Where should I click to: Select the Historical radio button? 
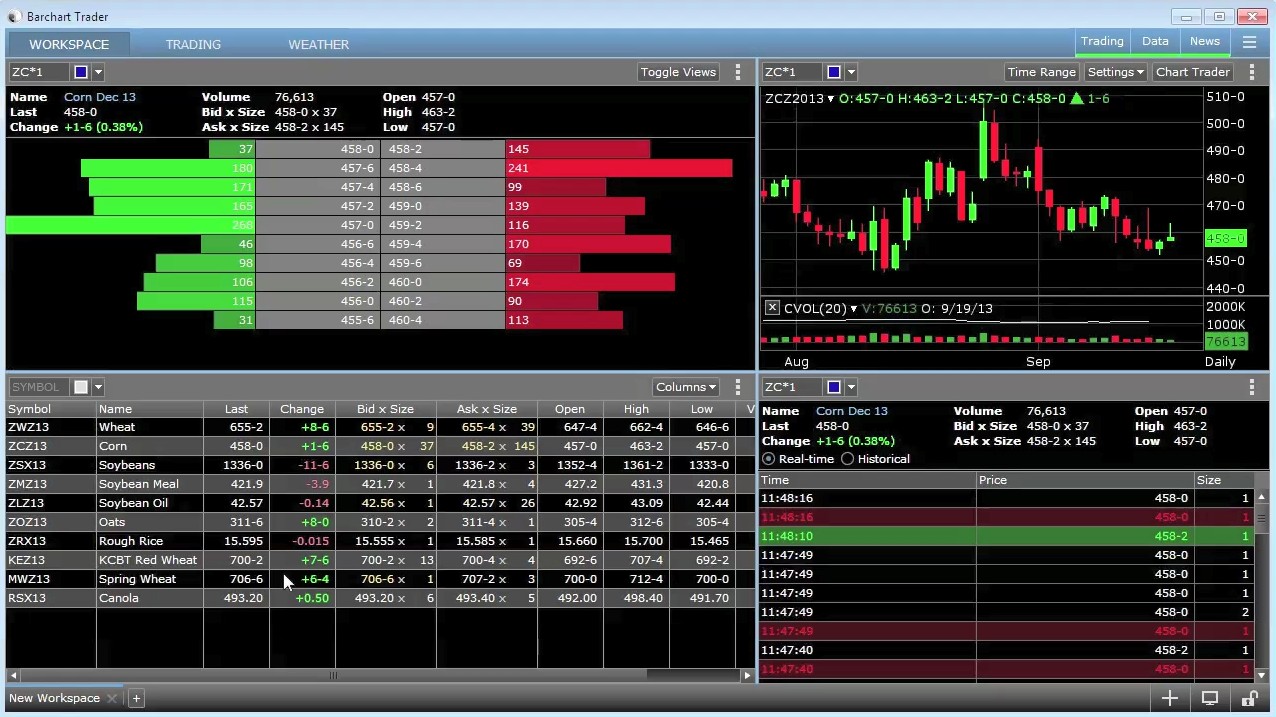point(848,459)
